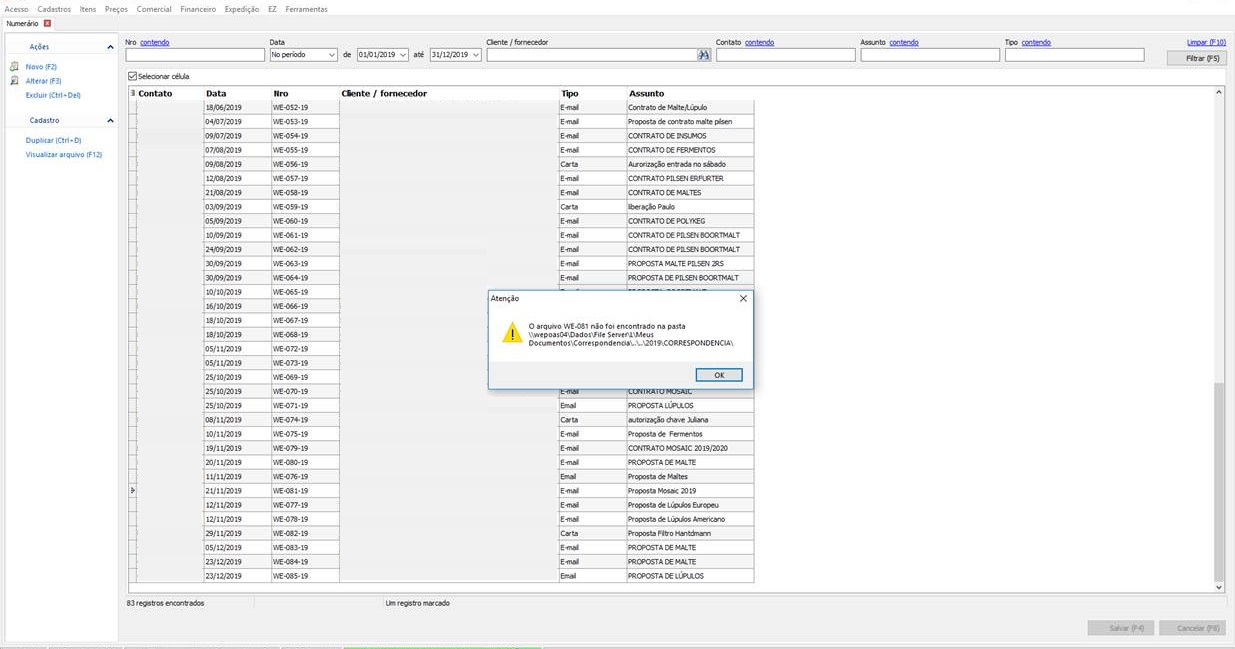Click the Contato filter input field
1235x649 pixels.
tap(785, 55)
